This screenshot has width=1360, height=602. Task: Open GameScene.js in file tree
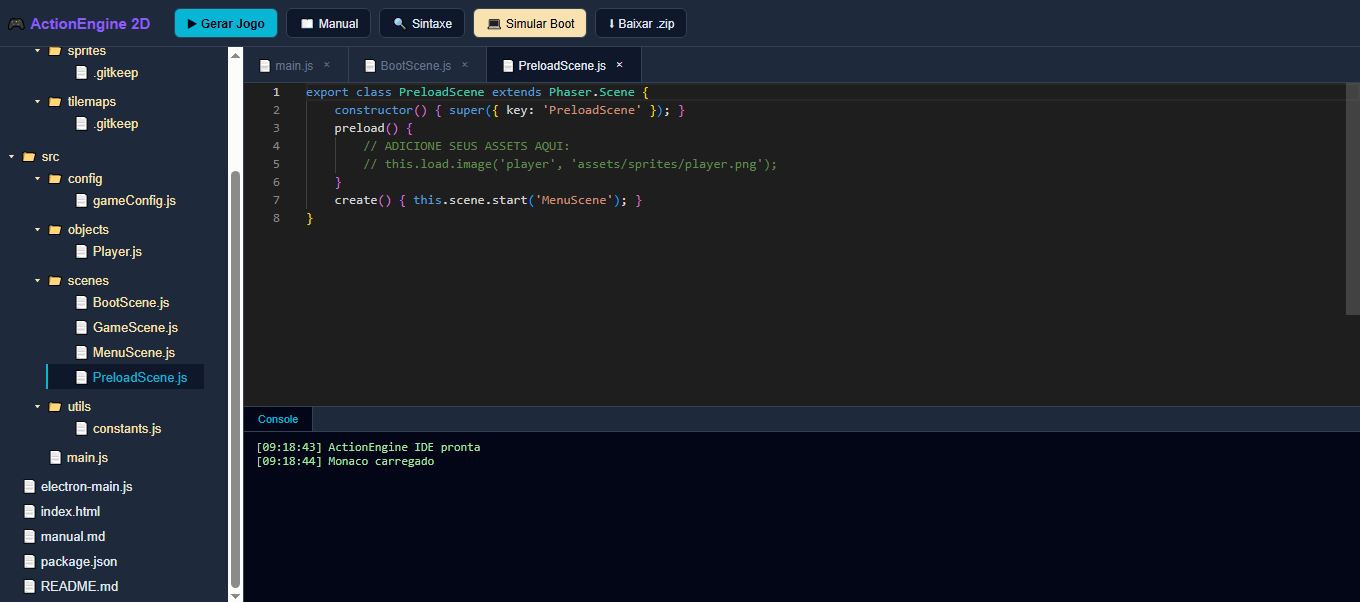pos(135,327)
